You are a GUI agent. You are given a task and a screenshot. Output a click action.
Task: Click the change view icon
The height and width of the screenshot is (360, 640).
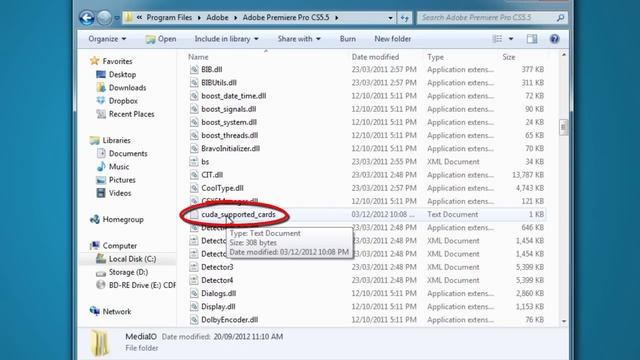coord(497,39)
